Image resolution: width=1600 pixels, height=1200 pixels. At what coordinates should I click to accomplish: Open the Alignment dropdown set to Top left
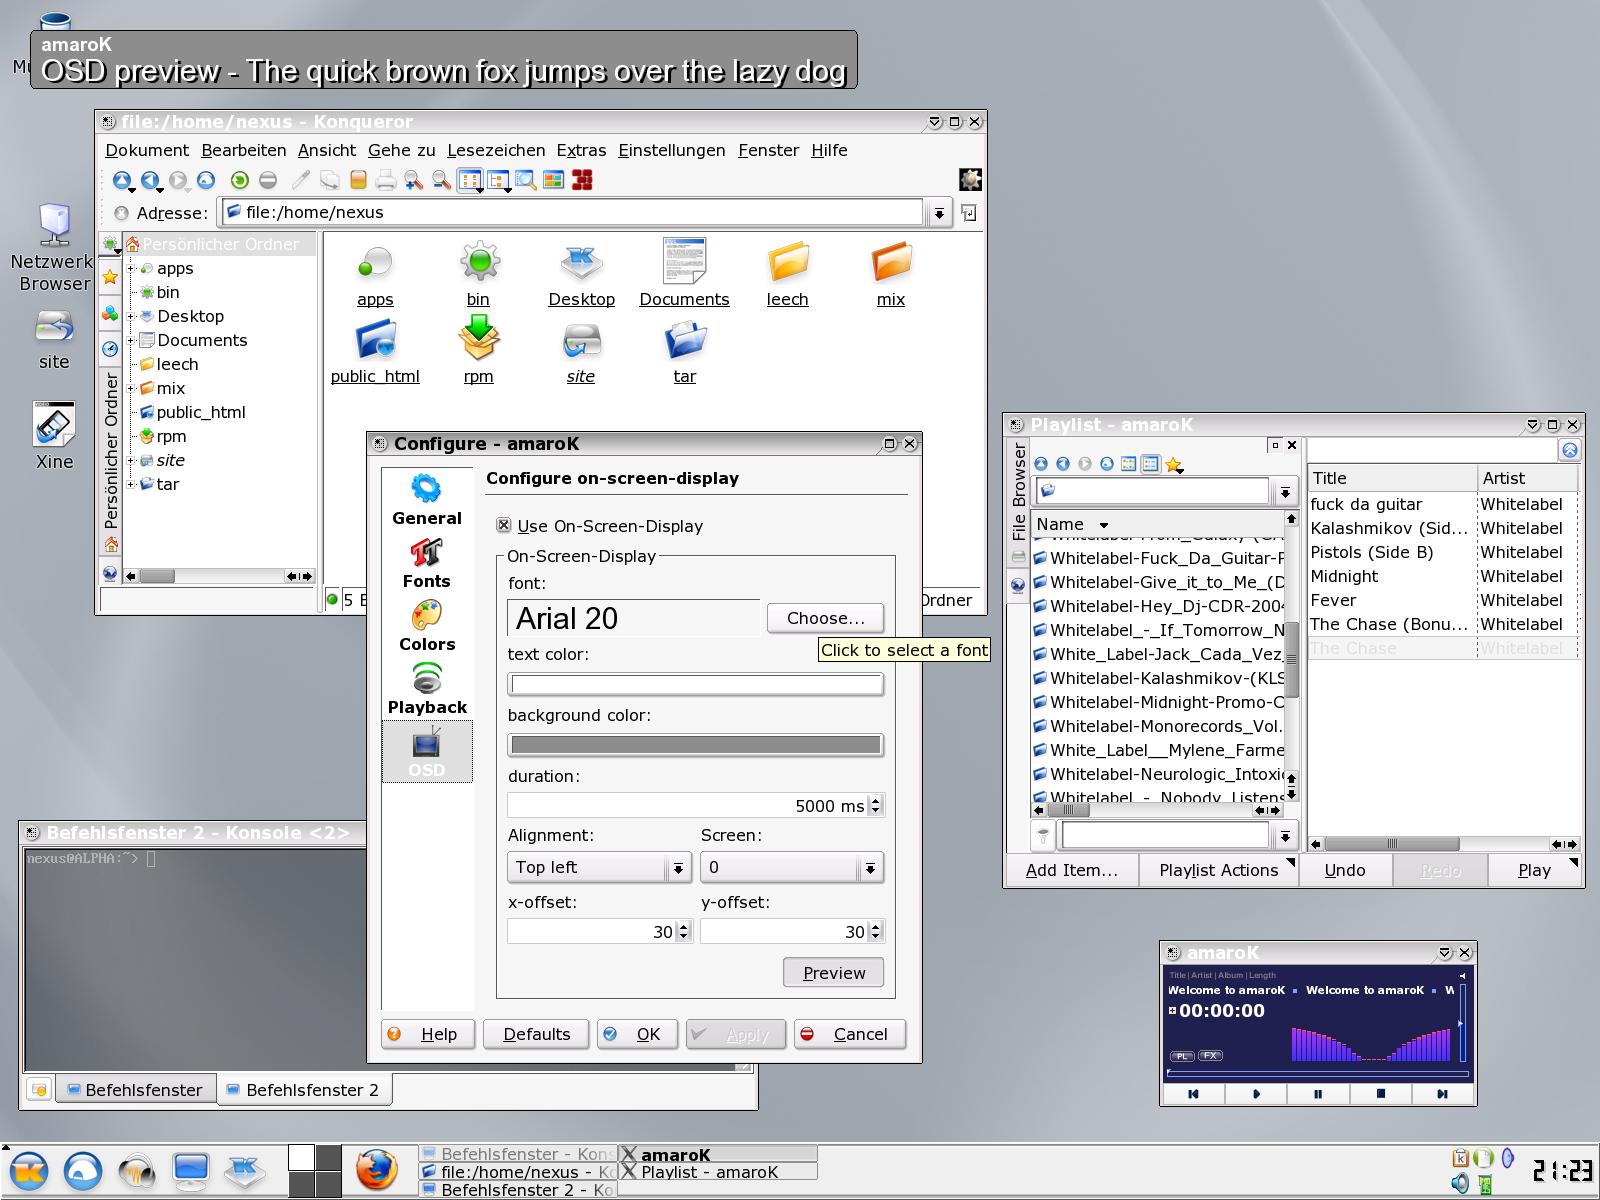point(599,867)
